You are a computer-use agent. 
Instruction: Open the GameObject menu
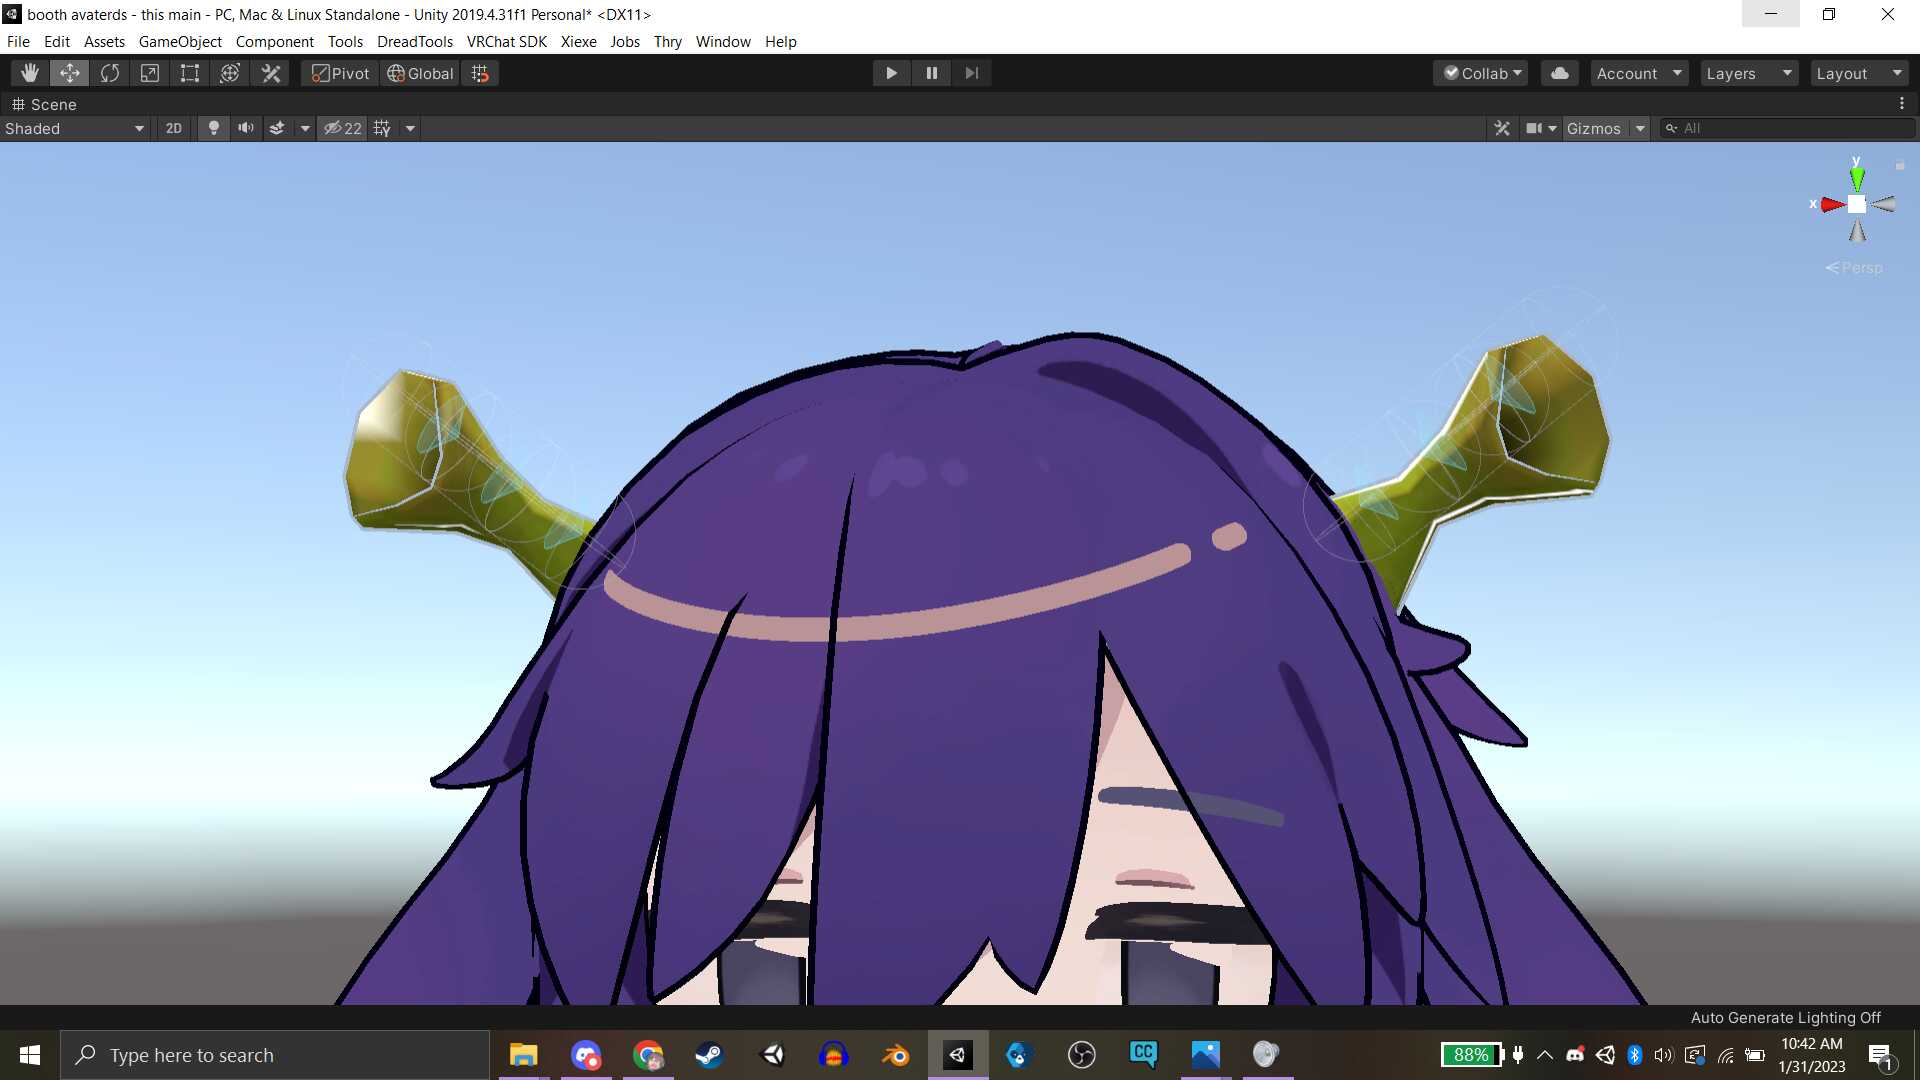(x=180, y=41)
